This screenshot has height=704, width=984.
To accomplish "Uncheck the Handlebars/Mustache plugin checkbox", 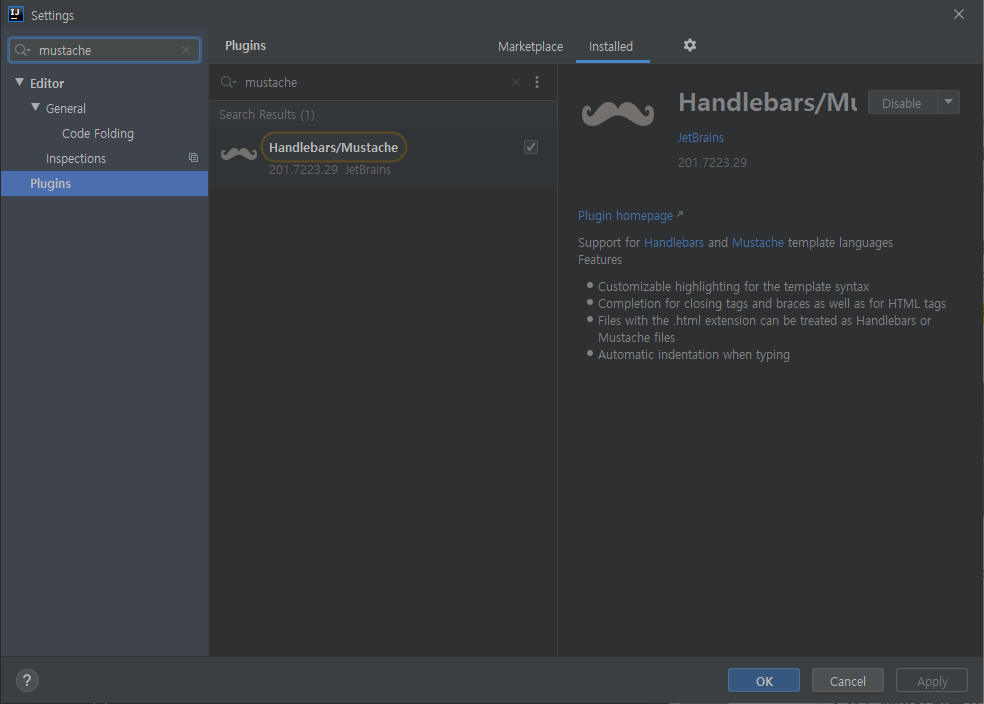I will pyautogui.click(x=531, y=147).
